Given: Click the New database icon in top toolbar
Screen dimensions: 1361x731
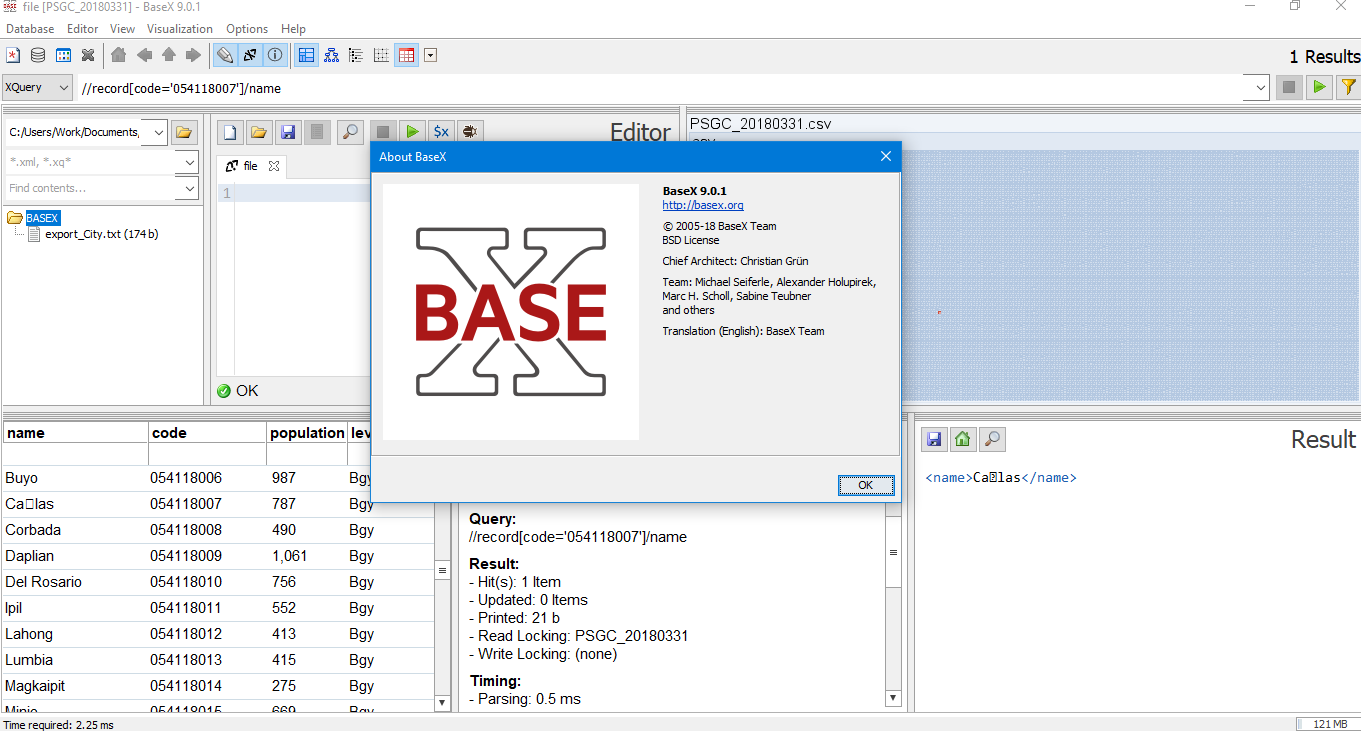Looking at the screenshot, I should pos(14,55).
